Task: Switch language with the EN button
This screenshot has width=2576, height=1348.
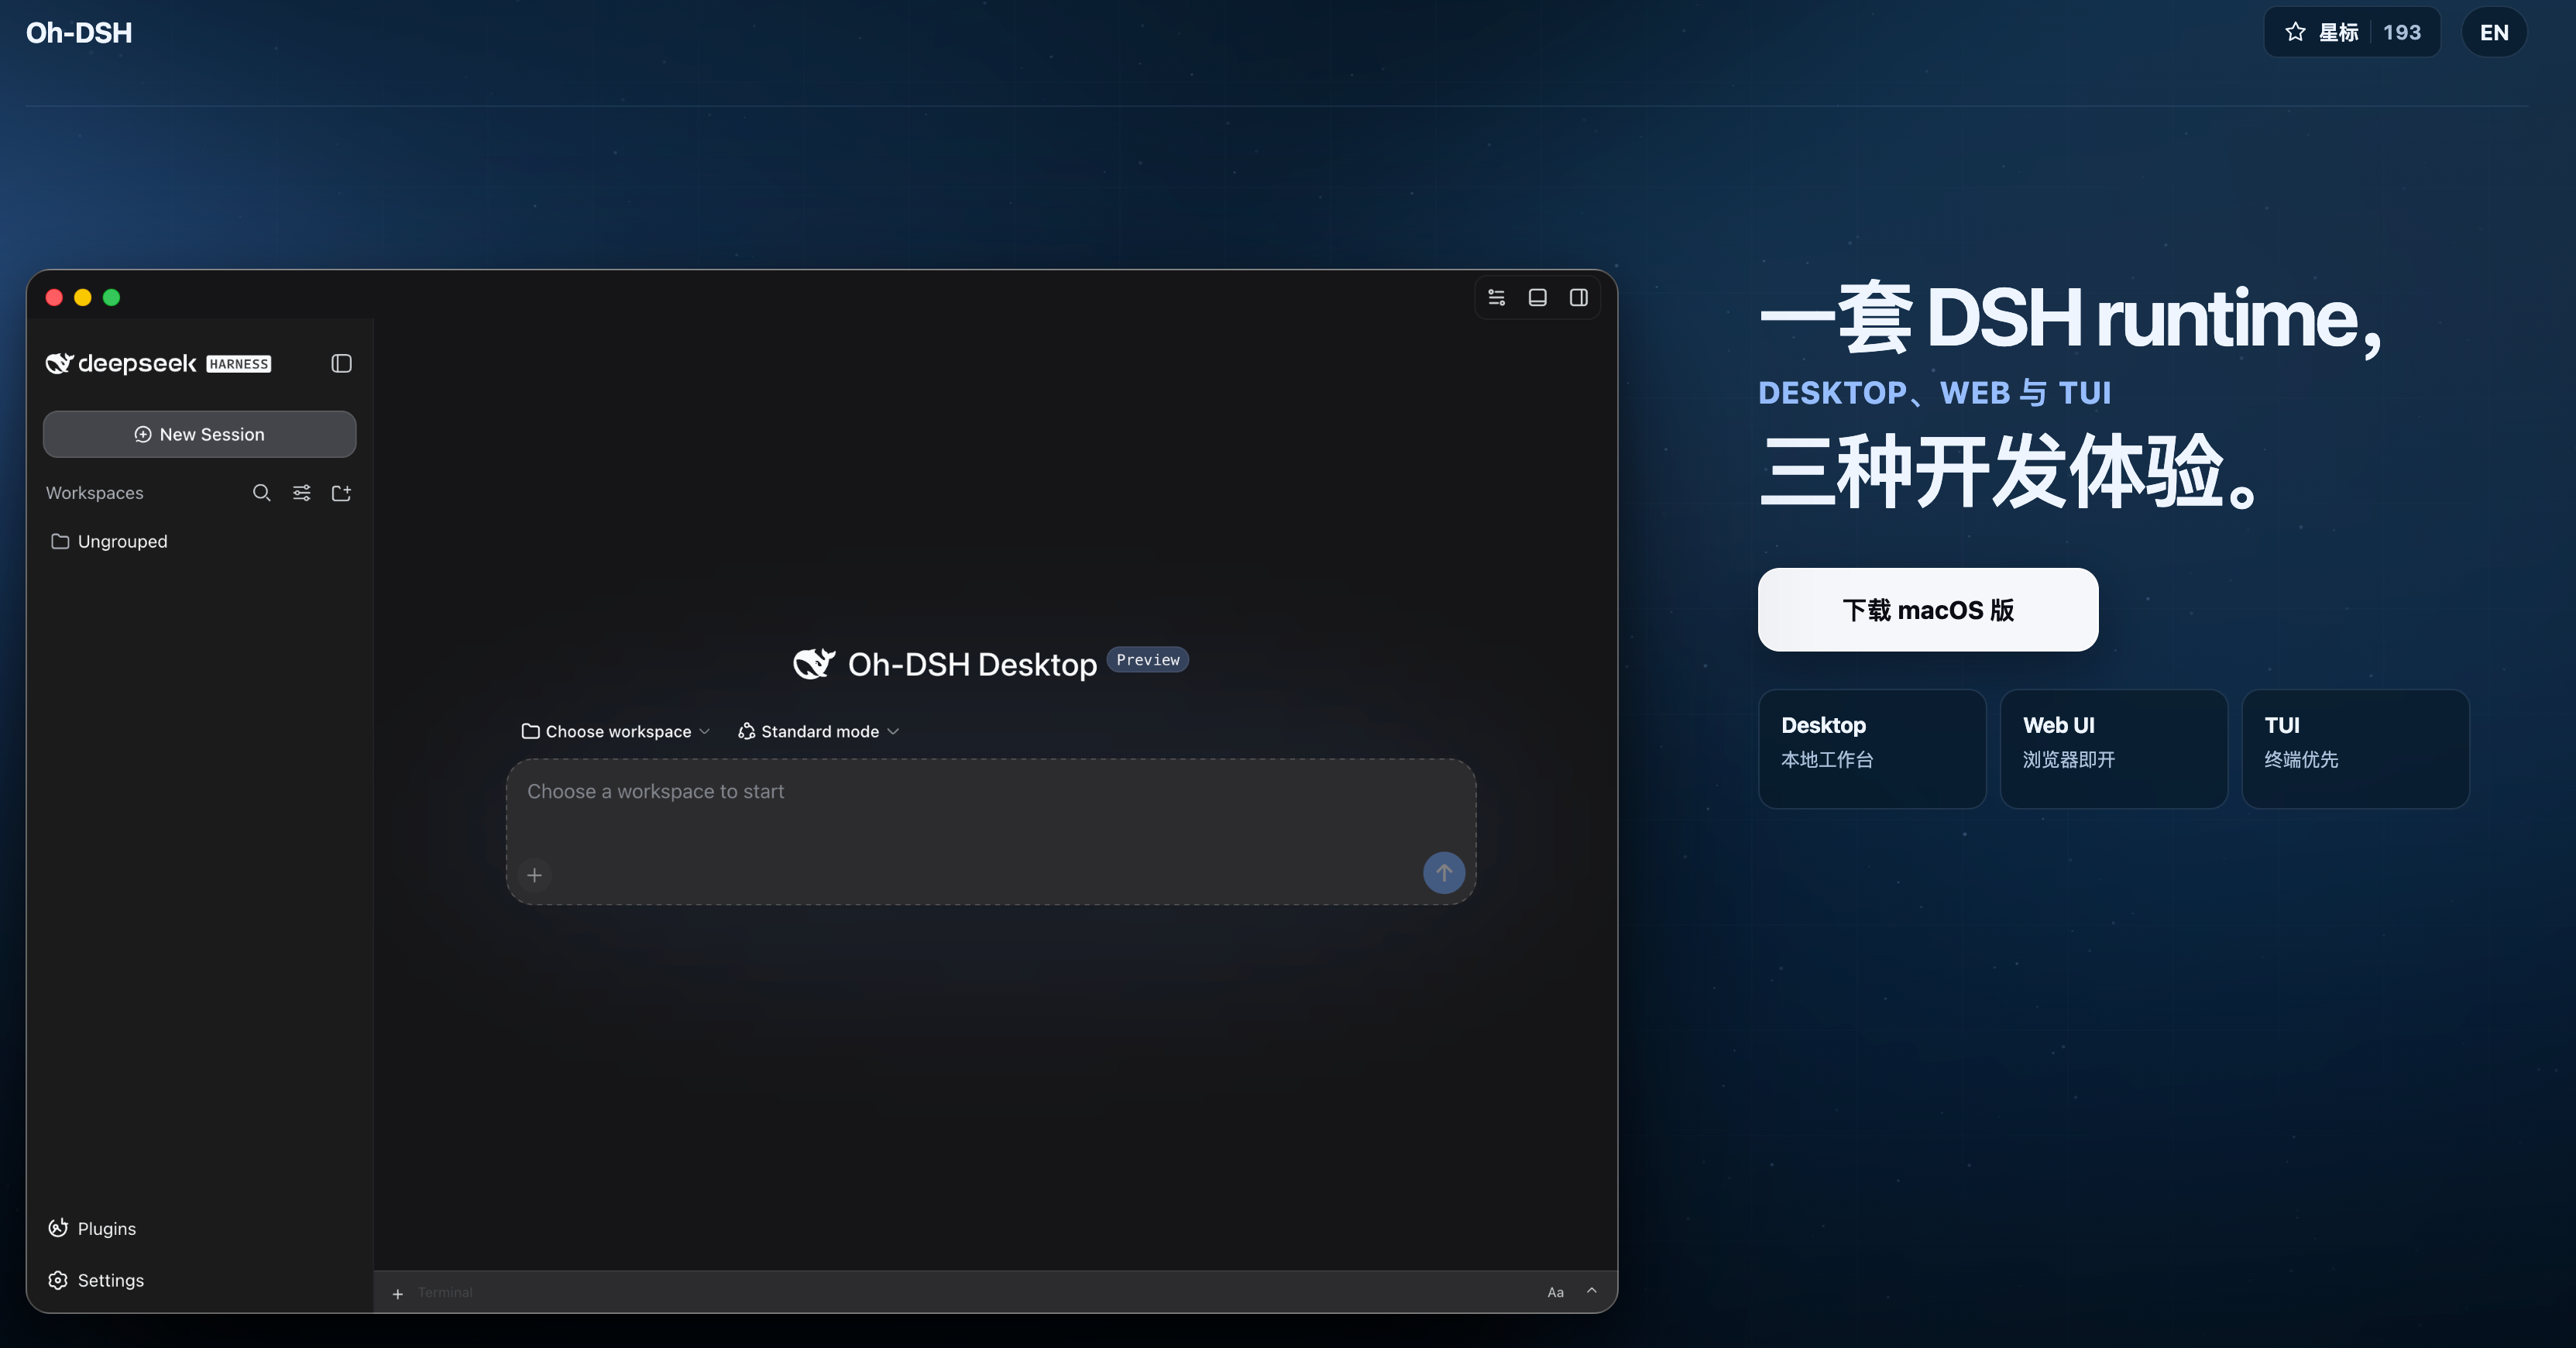Action: pos(2493,32)
